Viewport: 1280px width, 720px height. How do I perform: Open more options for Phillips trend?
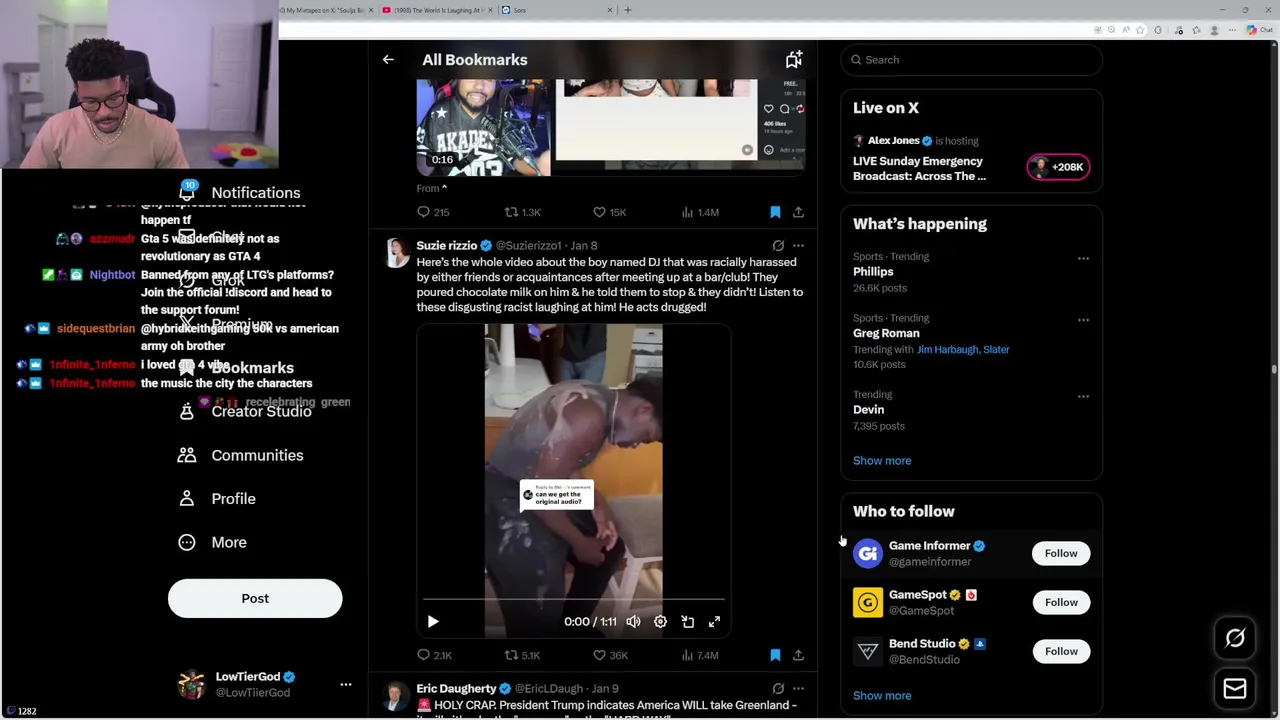pyautogui.click(x=1083, y=259)
